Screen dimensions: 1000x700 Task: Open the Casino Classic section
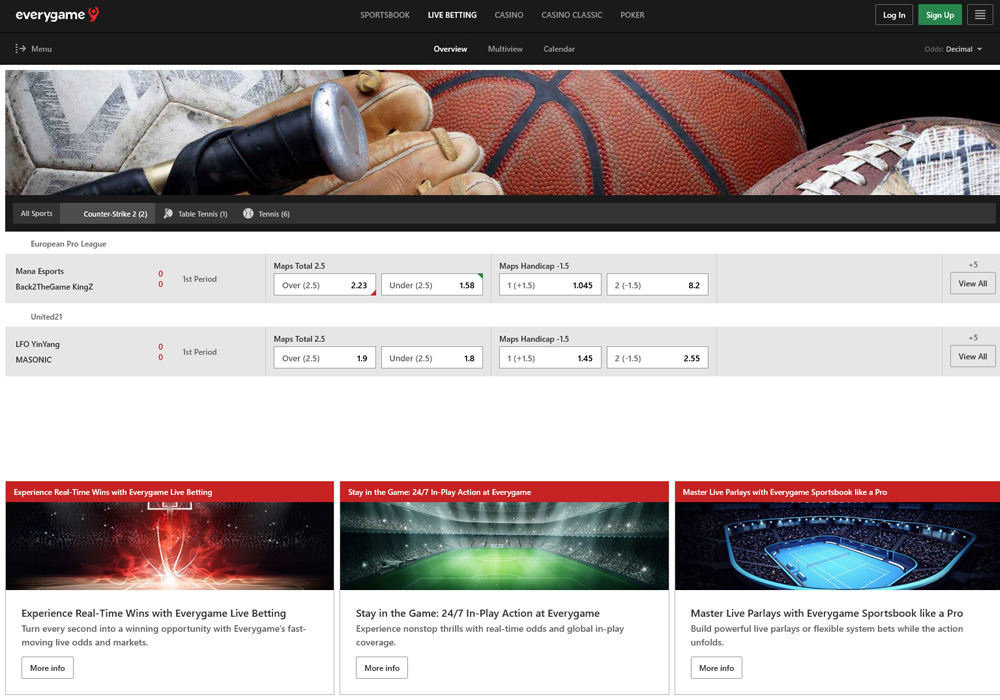tap(572, 15)
